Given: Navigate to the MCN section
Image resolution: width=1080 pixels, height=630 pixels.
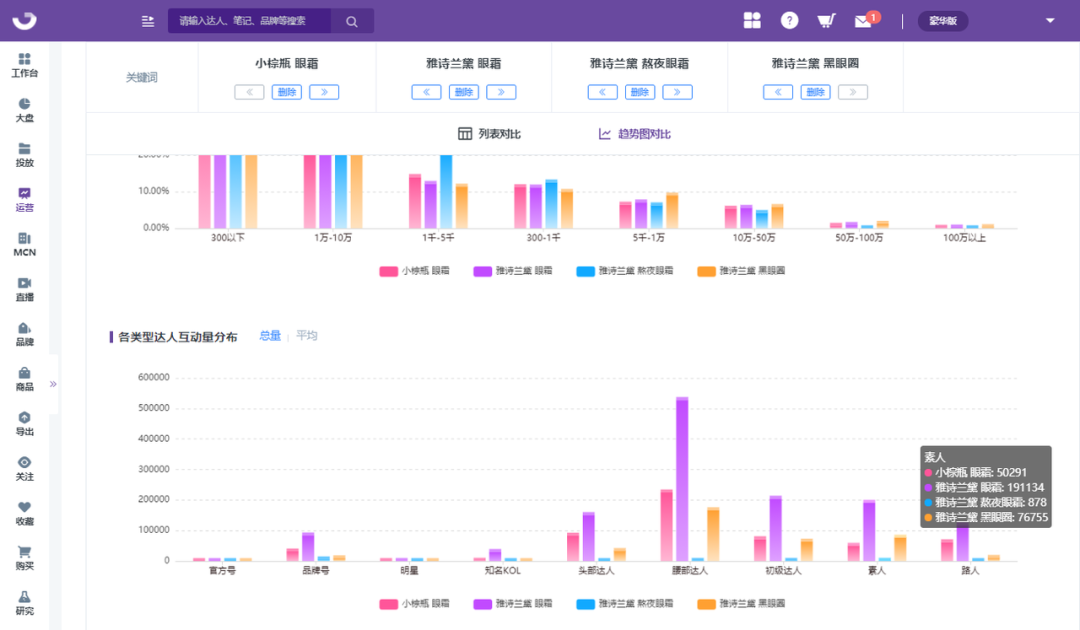Looking at the screenshot, I should click(x=23, y=245).
